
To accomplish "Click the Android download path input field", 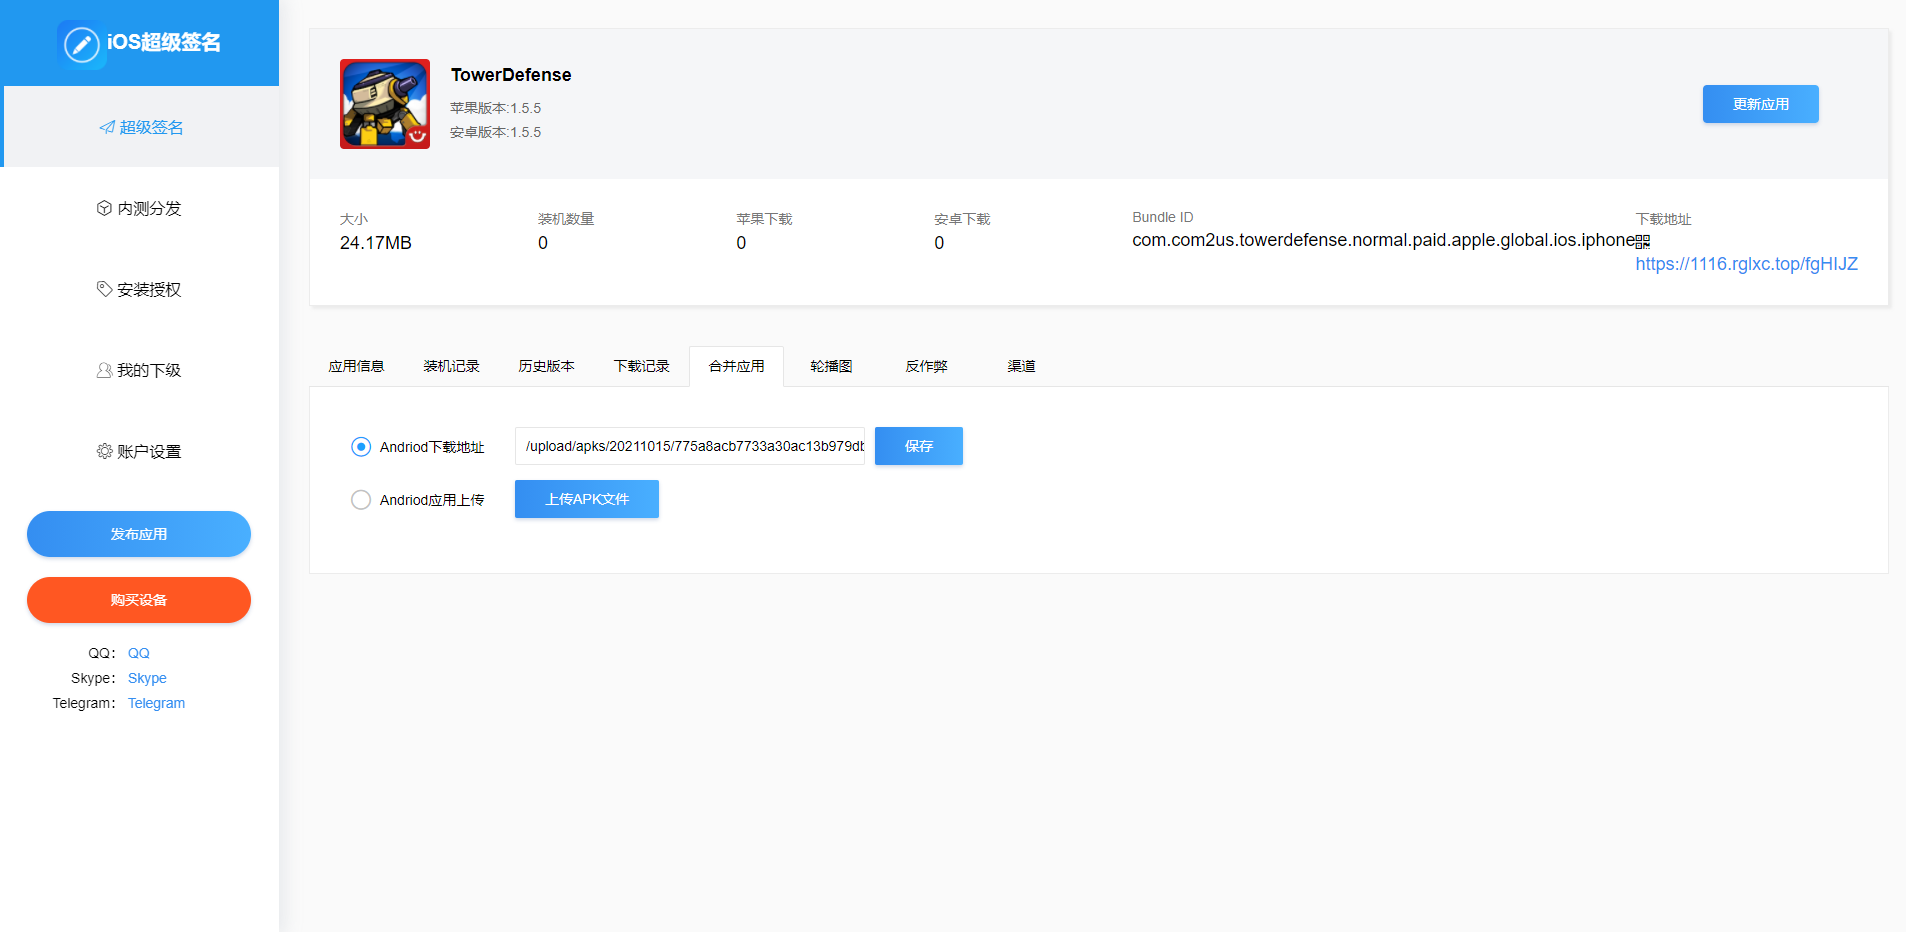I will 690,446.
